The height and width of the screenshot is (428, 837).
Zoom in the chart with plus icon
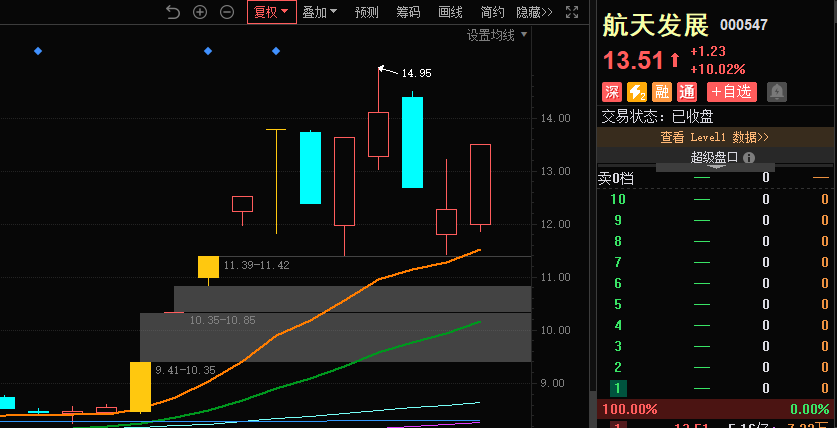[x=200, y=12]
